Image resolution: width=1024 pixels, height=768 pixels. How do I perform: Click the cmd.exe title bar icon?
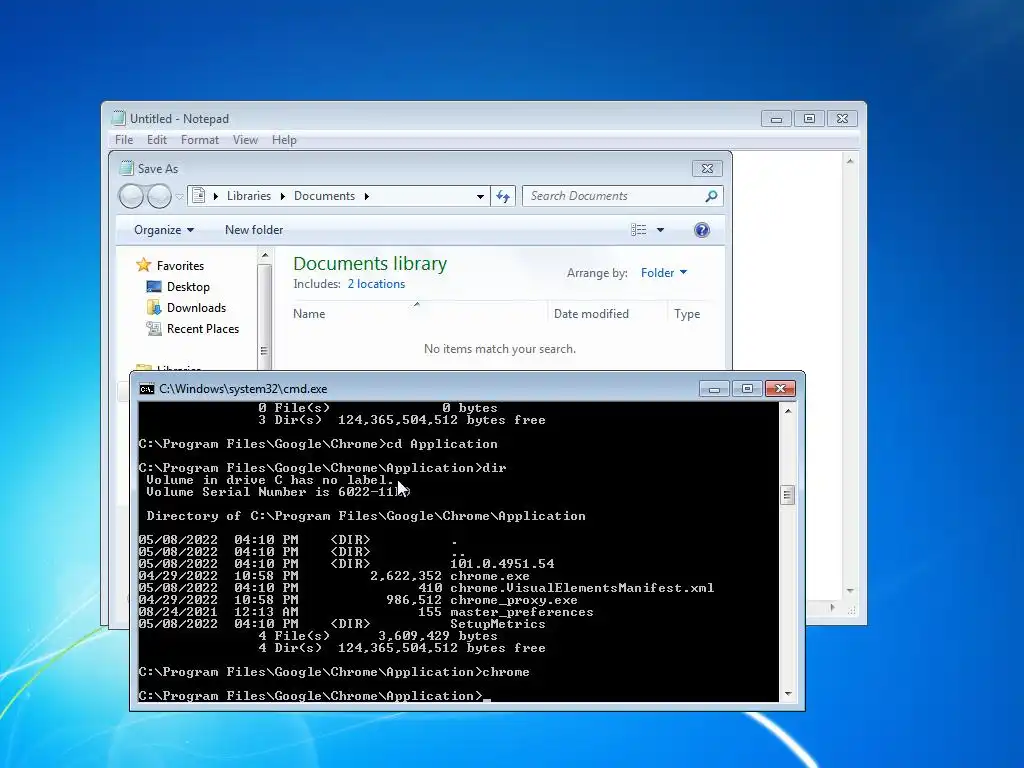pos(147,389)
